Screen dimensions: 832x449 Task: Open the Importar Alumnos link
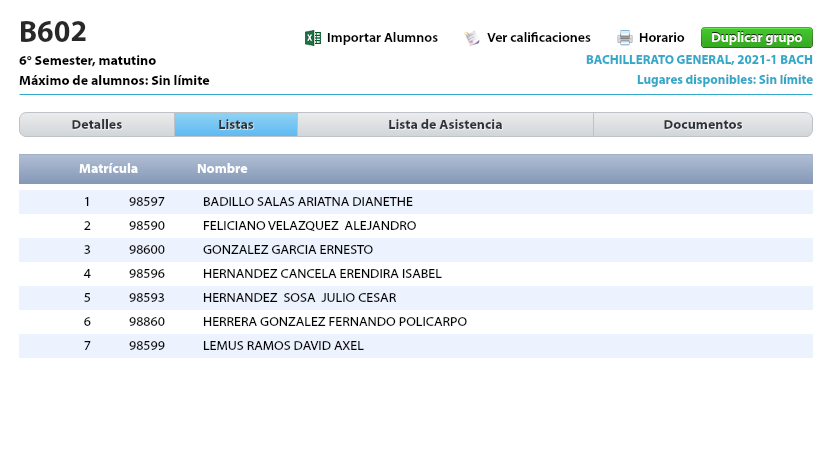[382, 38]
